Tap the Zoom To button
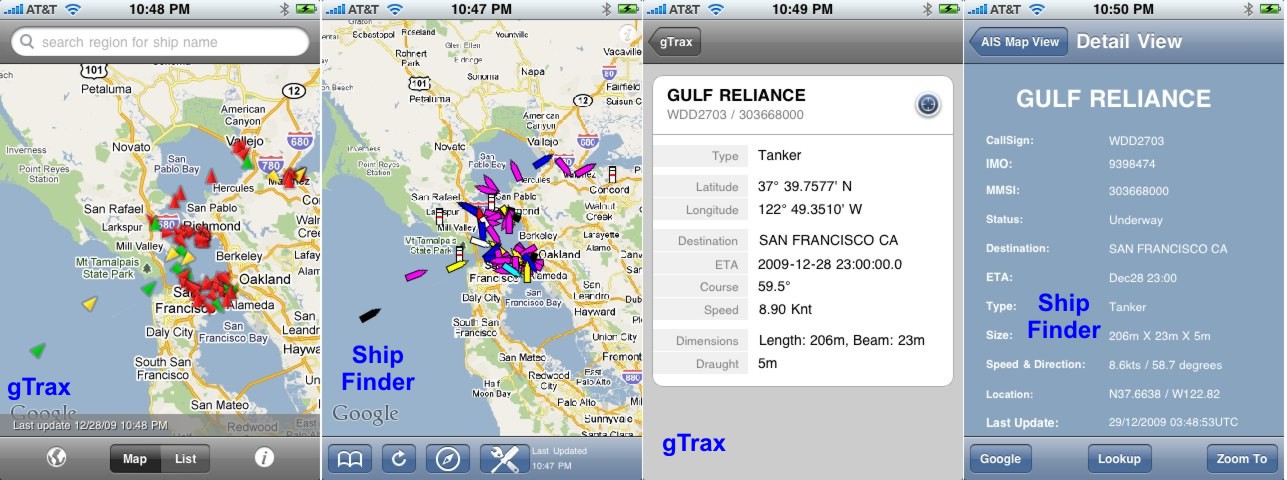Viewport: 1287px width, 480px height. click(1242, 459)
